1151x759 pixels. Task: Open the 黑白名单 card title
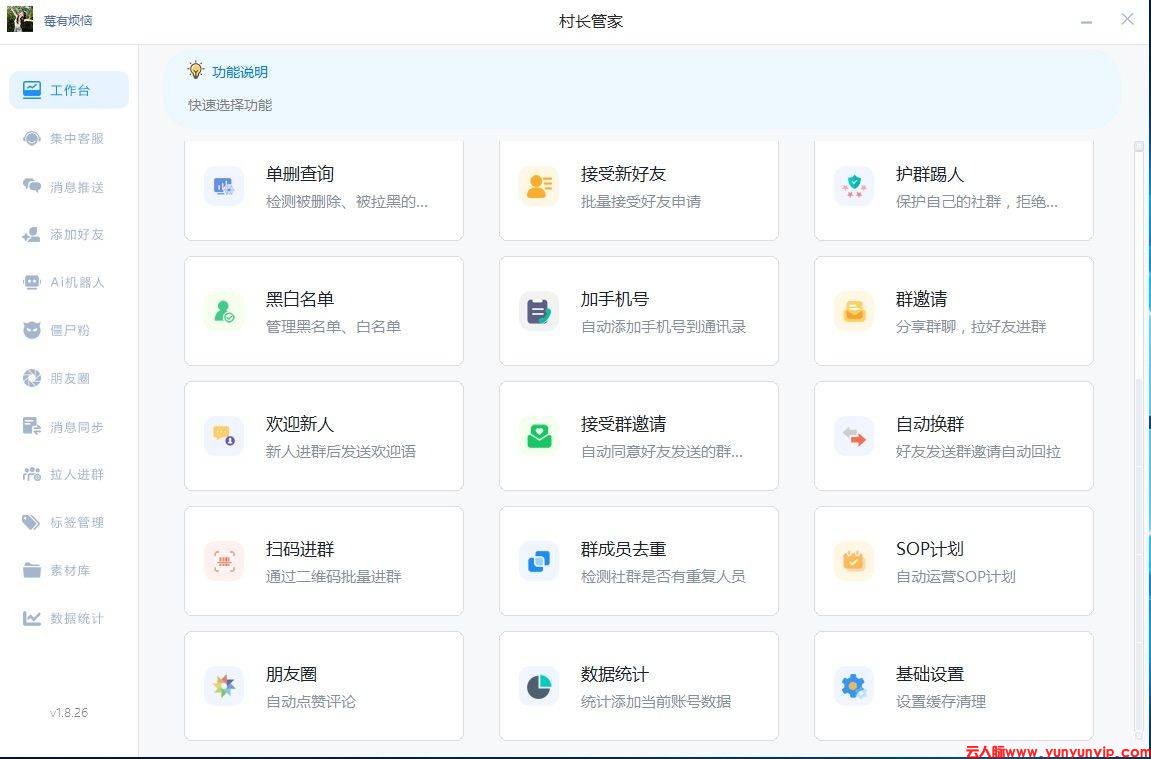pyautogui.click(x=299, y=299)
